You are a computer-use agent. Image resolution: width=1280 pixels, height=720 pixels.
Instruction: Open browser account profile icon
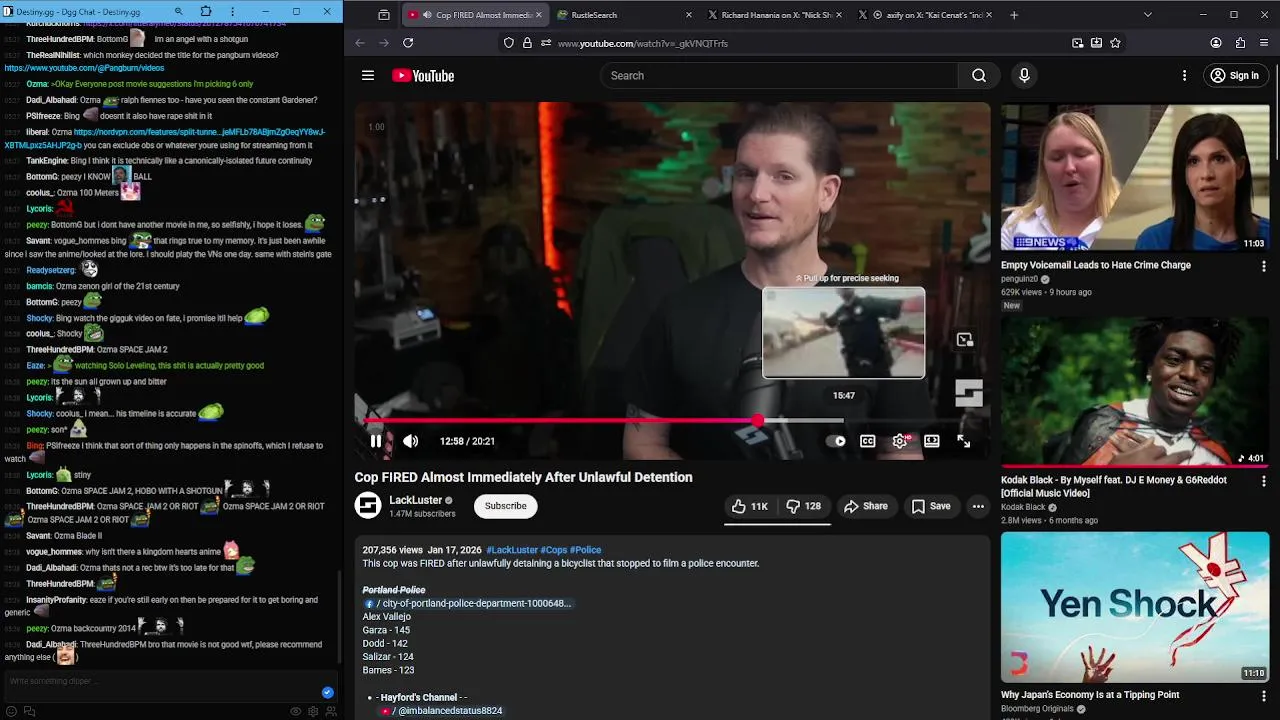point(1216,43)
